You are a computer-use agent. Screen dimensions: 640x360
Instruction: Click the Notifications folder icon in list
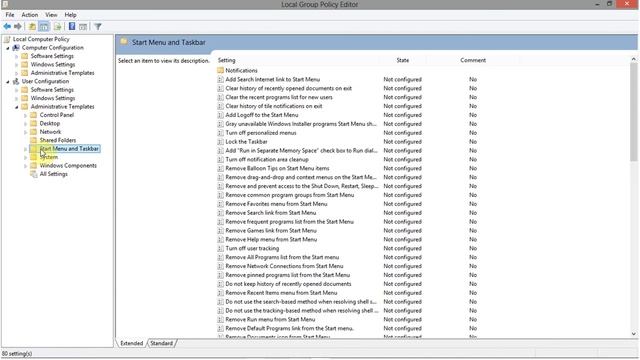pyautogui.click(x=220, y=70)
